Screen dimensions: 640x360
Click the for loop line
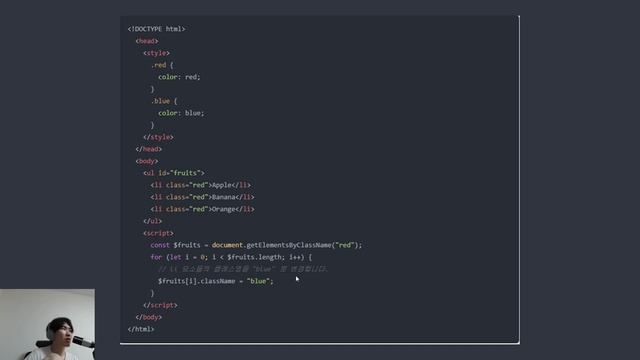click(x=231, y=257)
